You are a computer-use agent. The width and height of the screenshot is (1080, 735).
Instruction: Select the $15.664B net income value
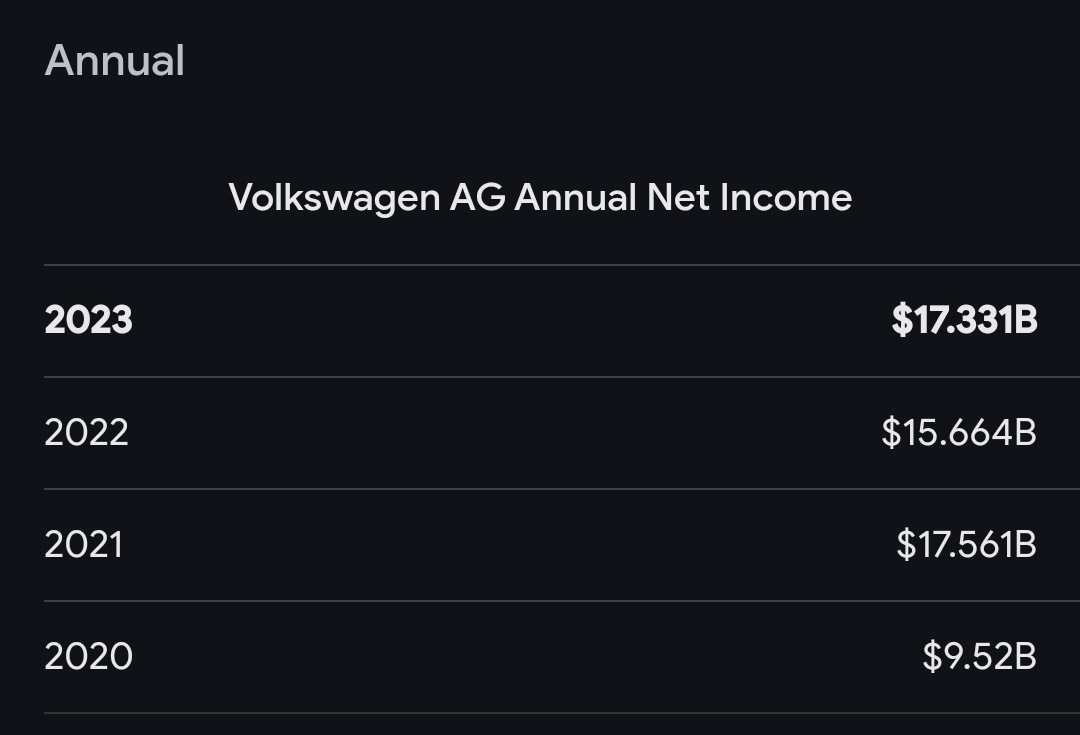(x=958, y=432)
